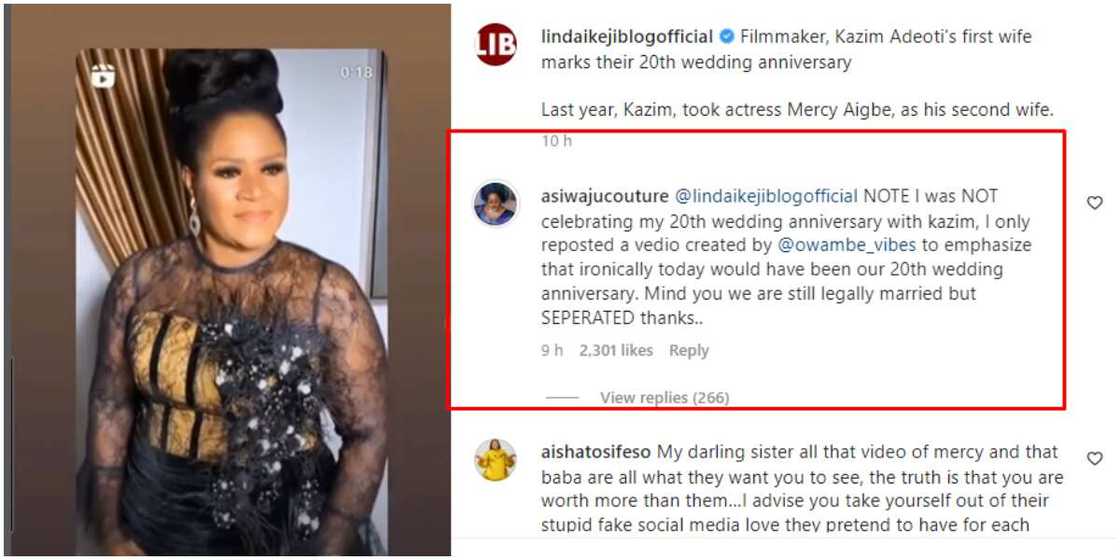Expand View replies (266)
The image size is (1120, 560).
click(664, 397)
